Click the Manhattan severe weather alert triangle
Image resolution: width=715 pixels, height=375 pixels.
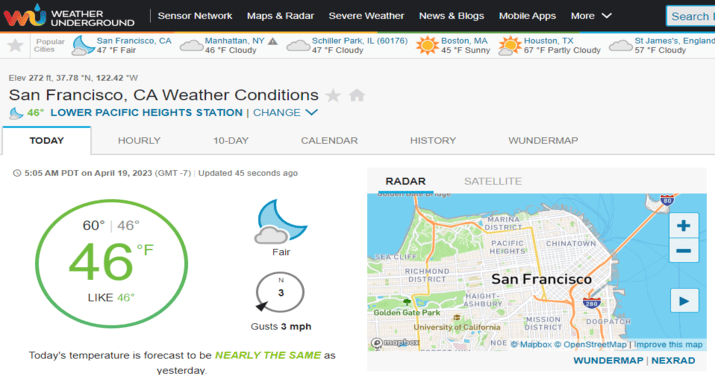[273, 41]
